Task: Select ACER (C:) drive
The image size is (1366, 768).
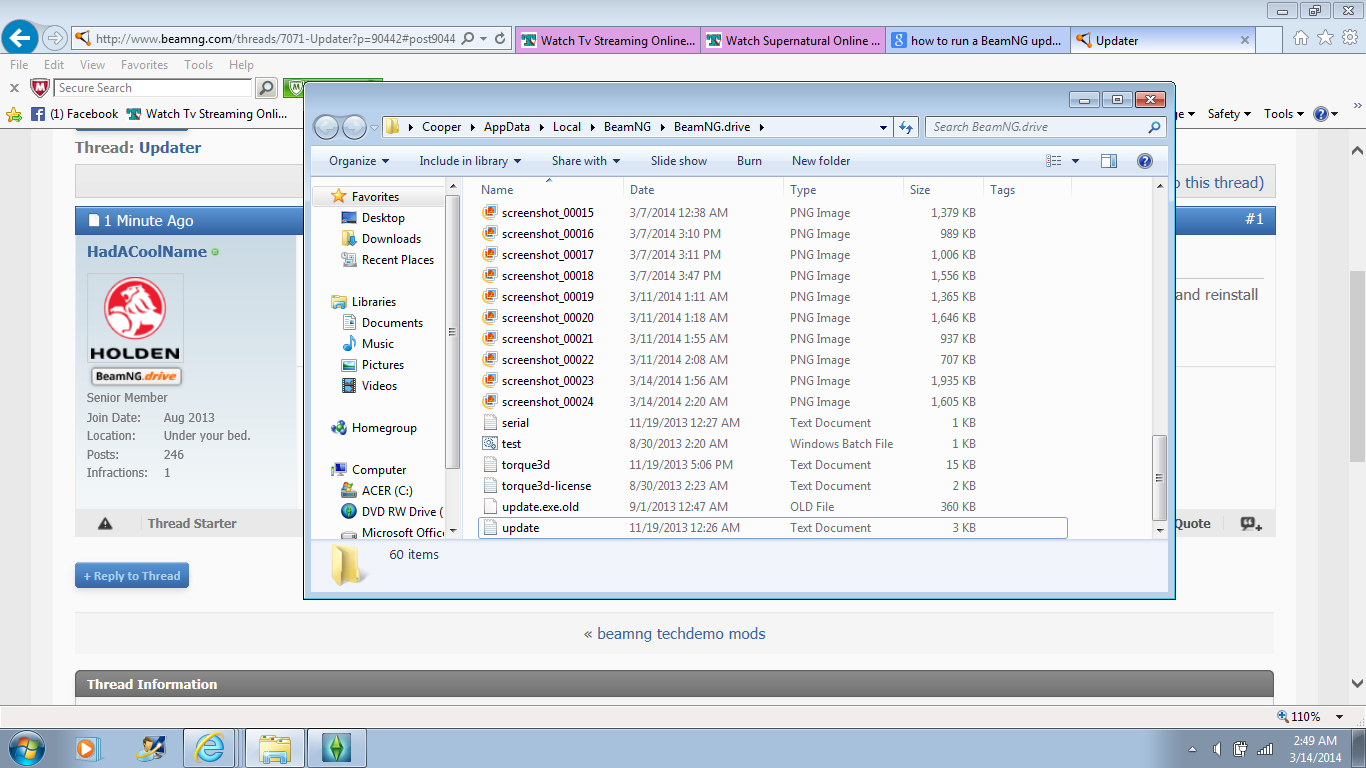Action: click(387, 491)
